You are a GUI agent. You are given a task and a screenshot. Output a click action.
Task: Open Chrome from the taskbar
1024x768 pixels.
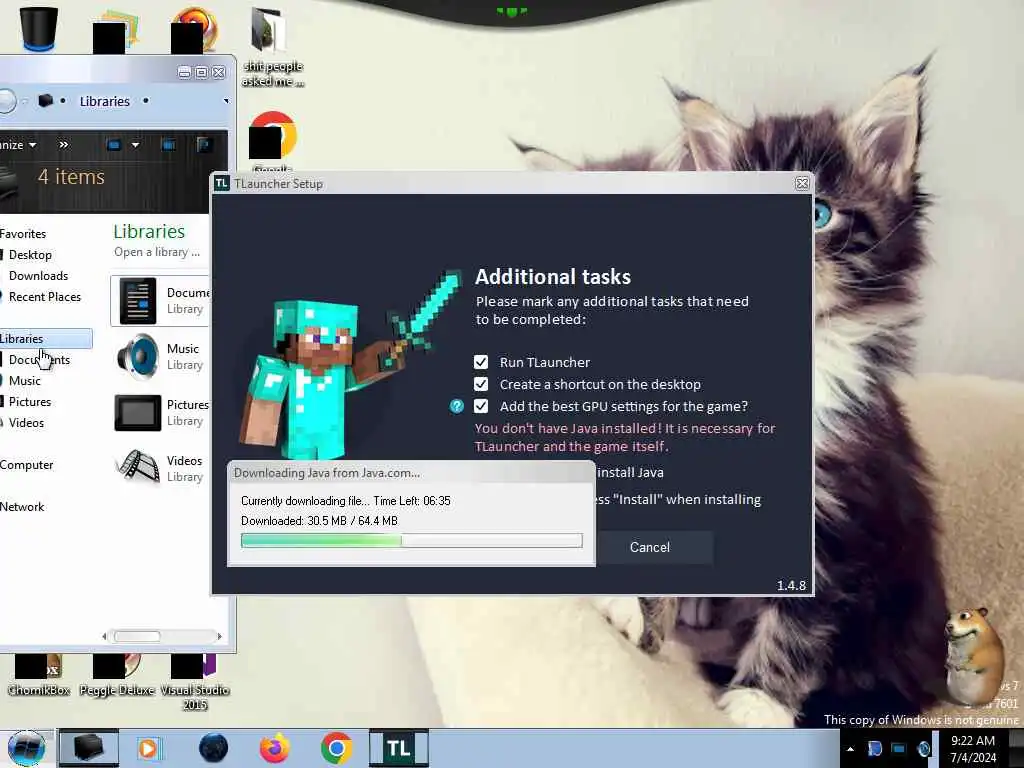[336, 748]
